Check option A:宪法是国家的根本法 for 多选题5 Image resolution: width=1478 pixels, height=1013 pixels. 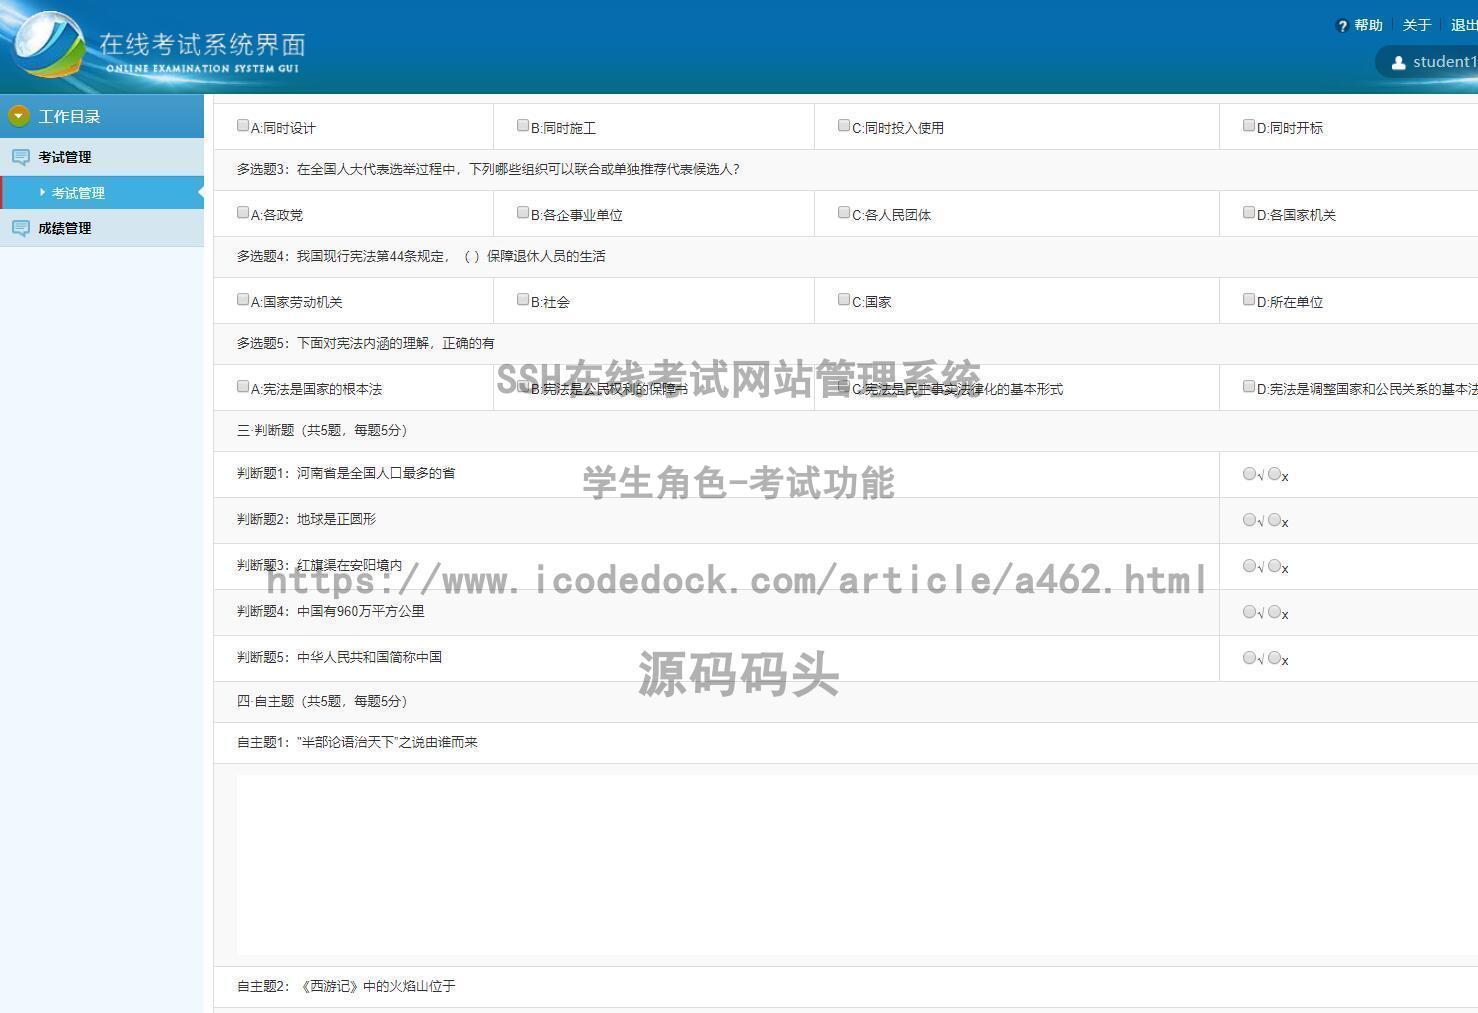pyautogui.click(x=243, y=385)
